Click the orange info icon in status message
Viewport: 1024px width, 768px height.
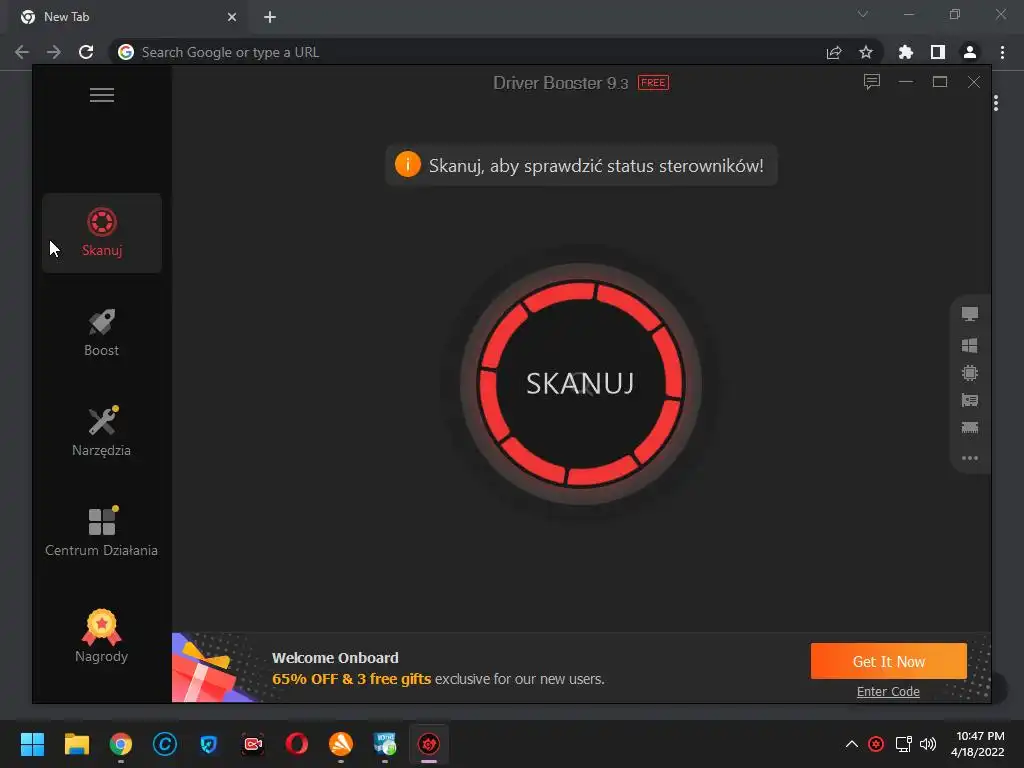click(x=408, y=165)
